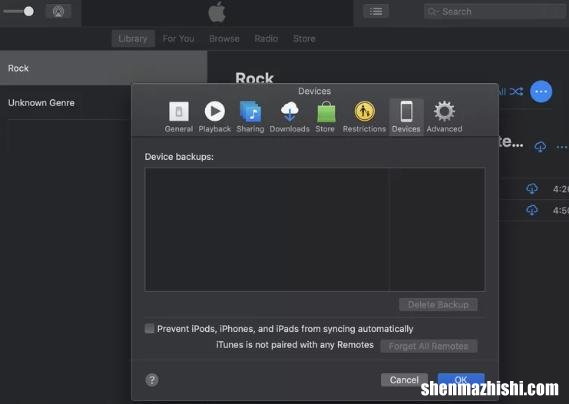Screen dimensions: 569x404
Task: Click the Rock heading in main pane
Action: (x=254, y=78)
